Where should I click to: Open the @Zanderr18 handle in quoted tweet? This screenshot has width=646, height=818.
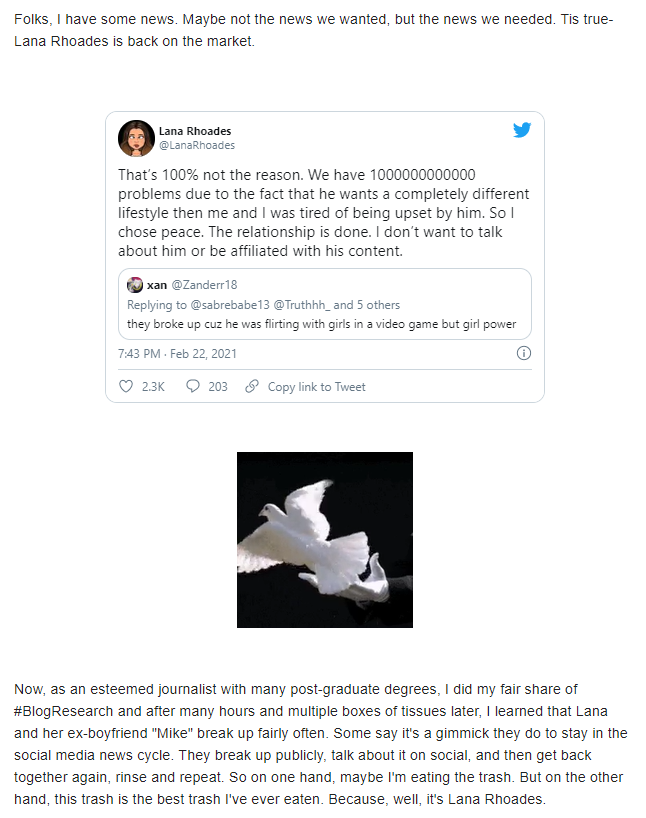click(204, 285)
